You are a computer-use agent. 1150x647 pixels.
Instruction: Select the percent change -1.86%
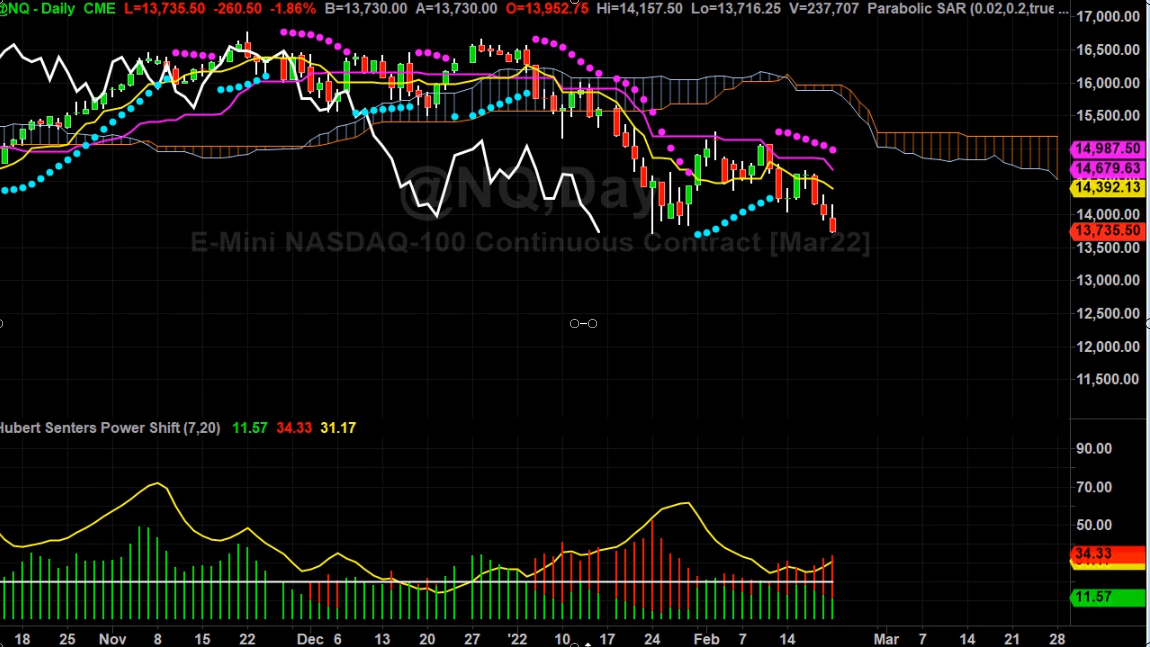pyautogui.click(x=293, y=9)
